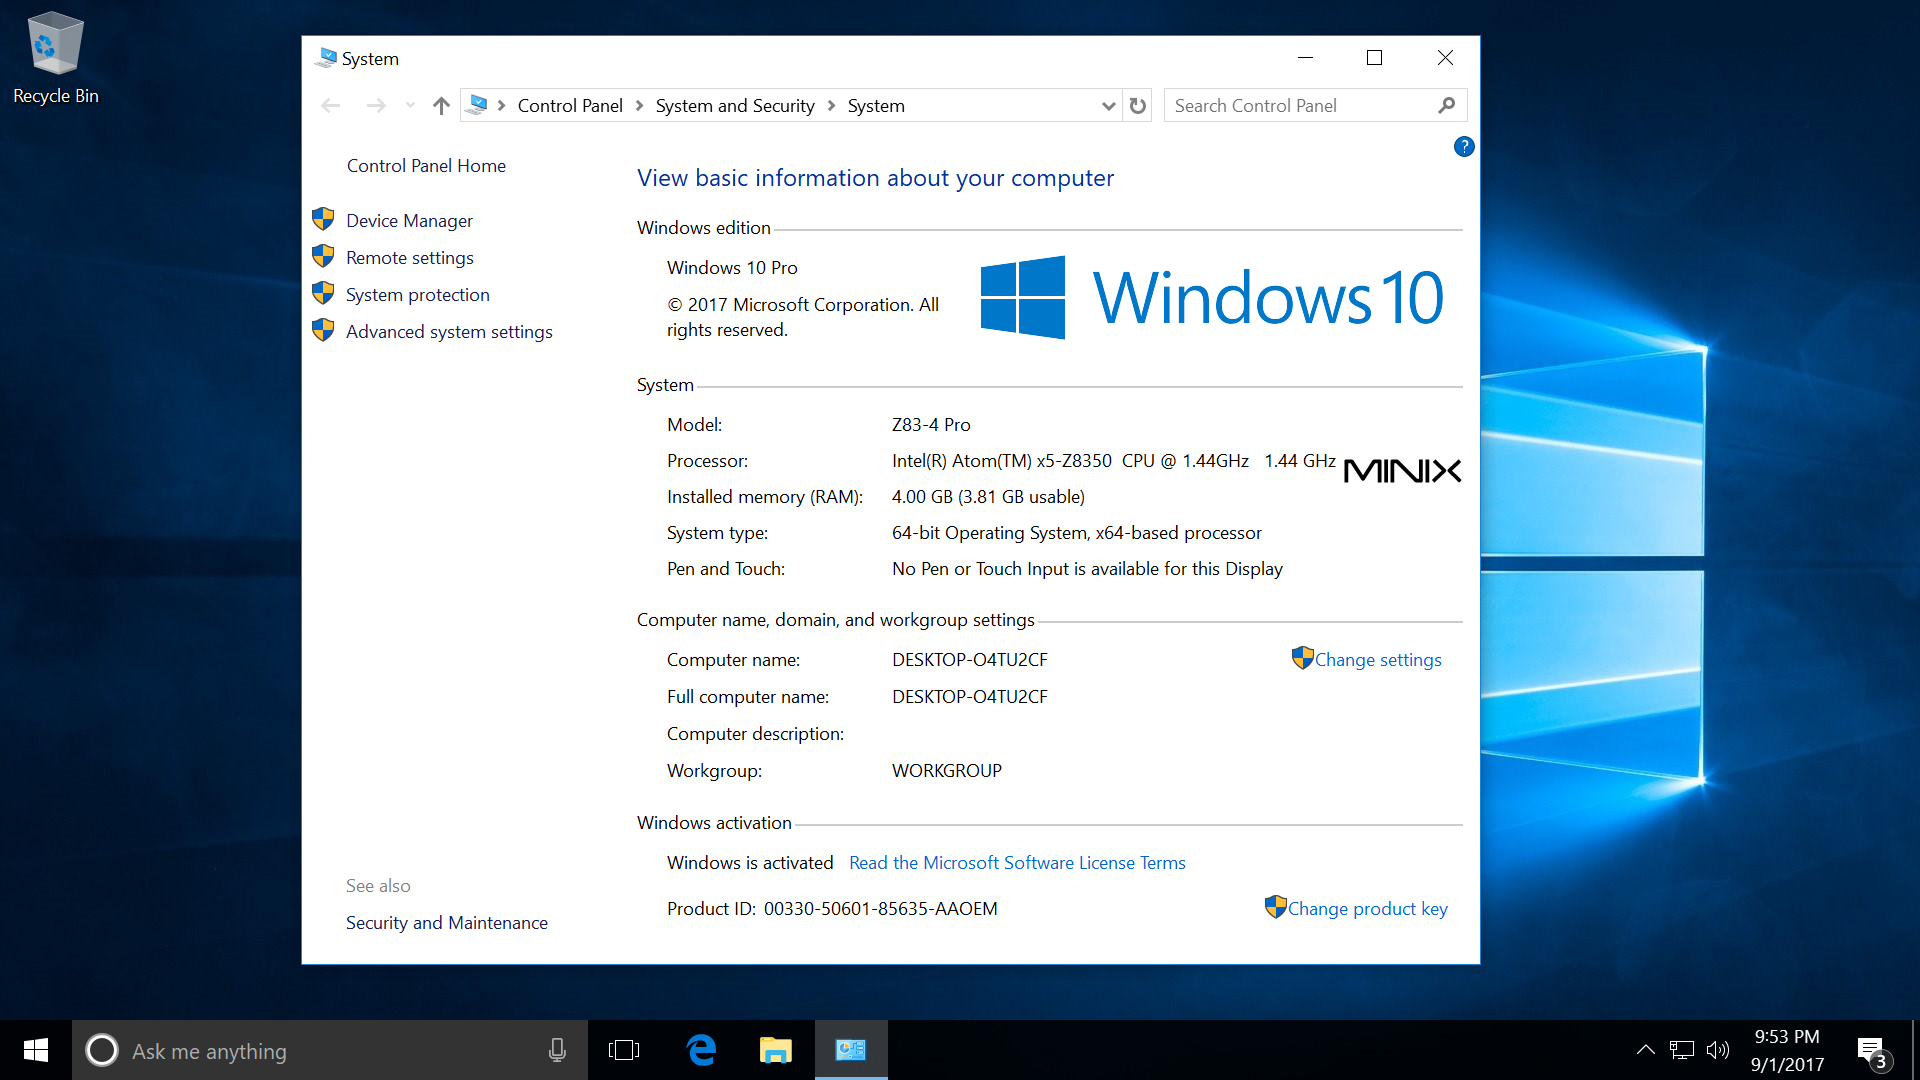Click the Control Panel taskbar button
1920x1080 pixels.
pos(851,1050)
